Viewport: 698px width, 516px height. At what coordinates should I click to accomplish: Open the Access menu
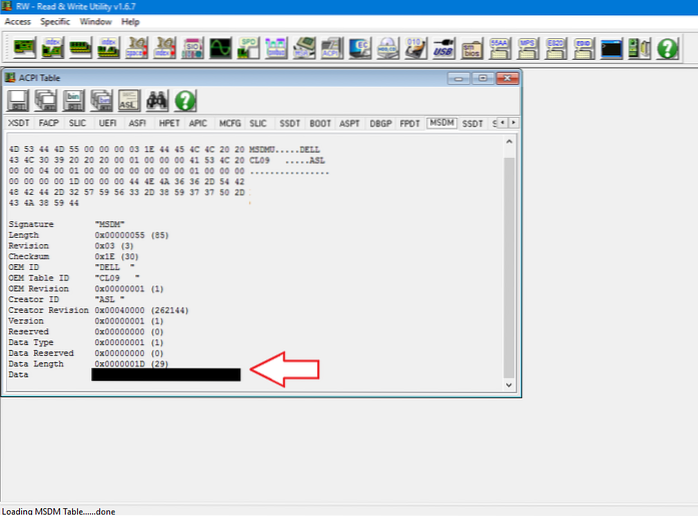pyautogui.click(x=19, y=21)
